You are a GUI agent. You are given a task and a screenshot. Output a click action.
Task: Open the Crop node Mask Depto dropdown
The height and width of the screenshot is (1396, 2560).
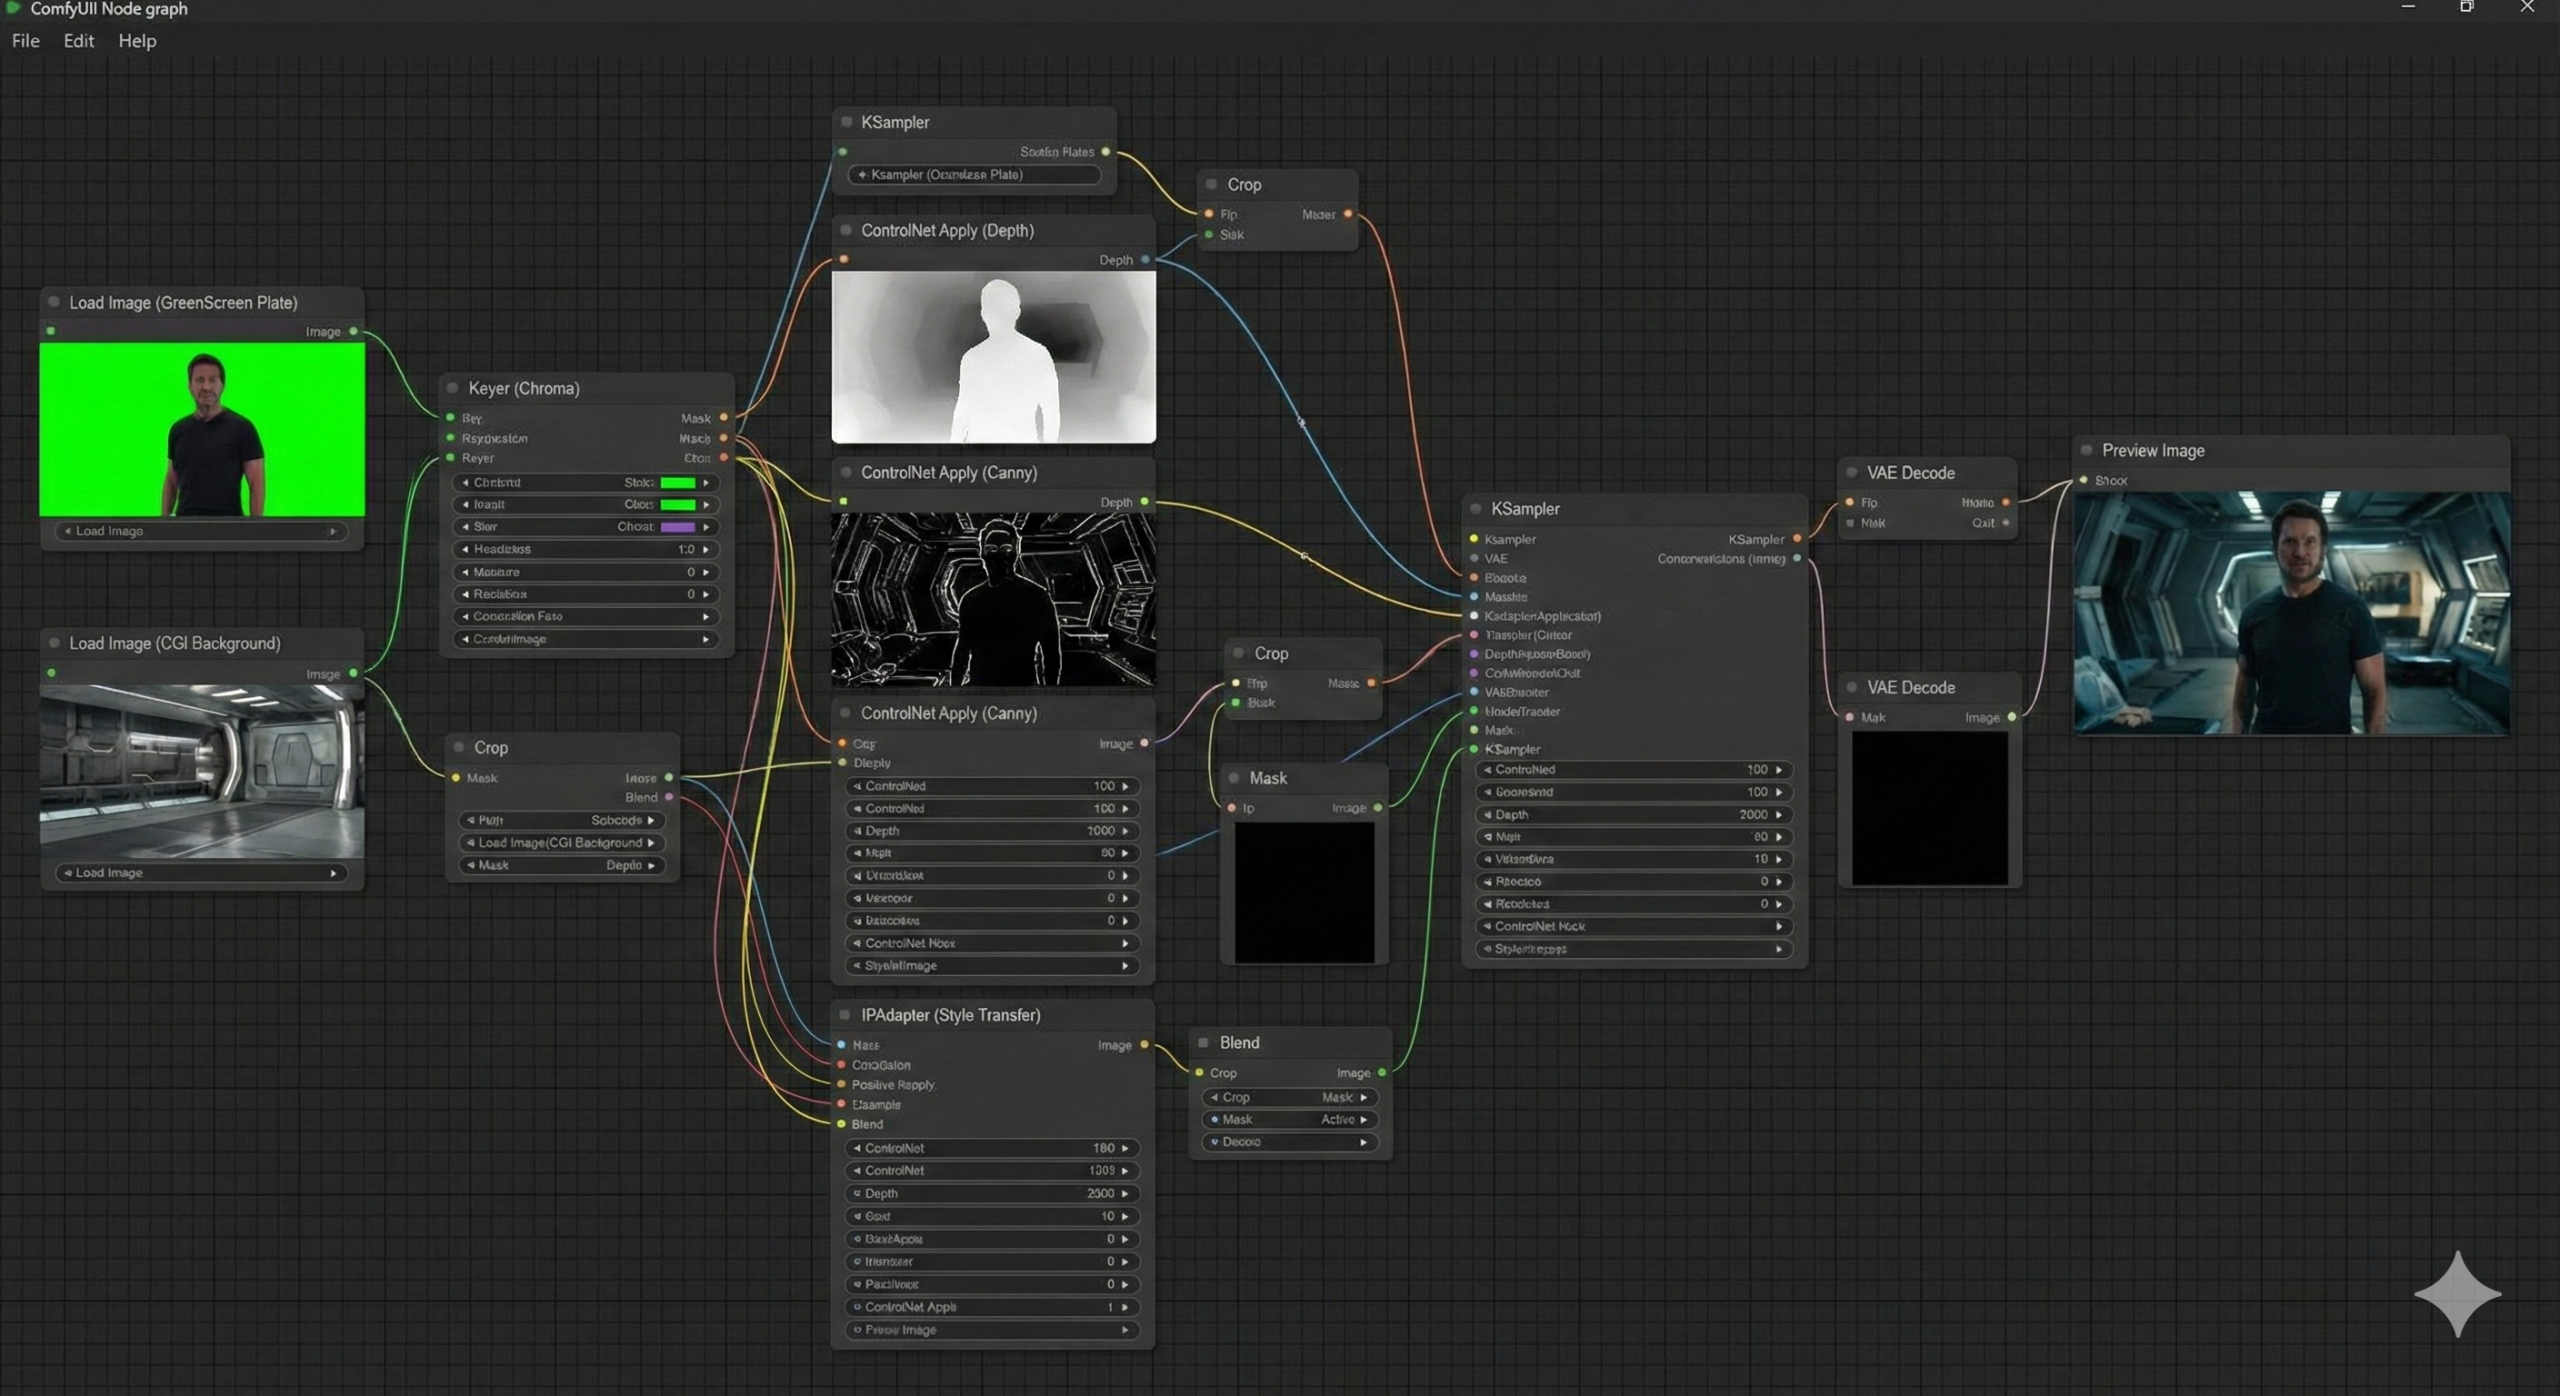[561, 865]
